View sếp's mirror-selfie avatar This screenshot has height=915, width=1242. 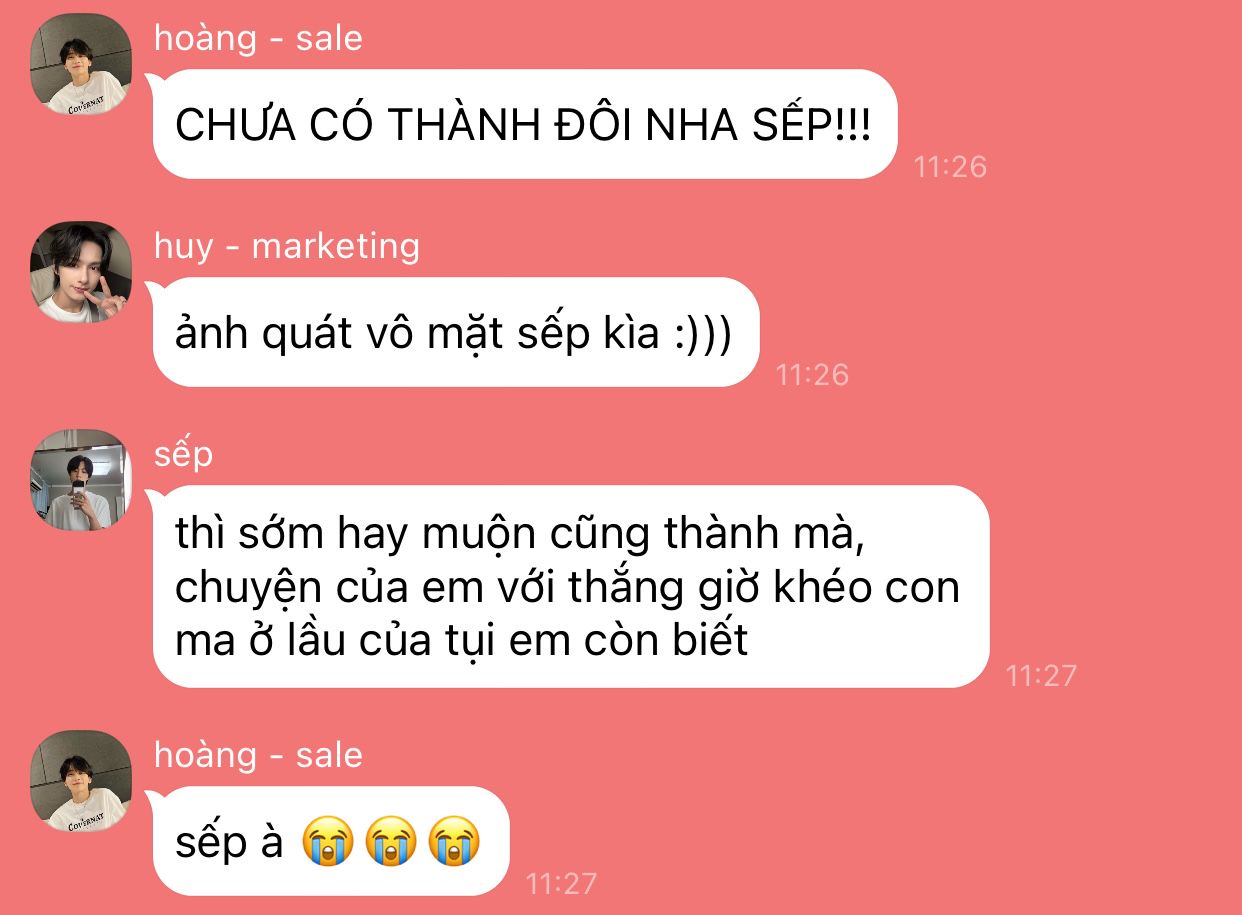81,480
